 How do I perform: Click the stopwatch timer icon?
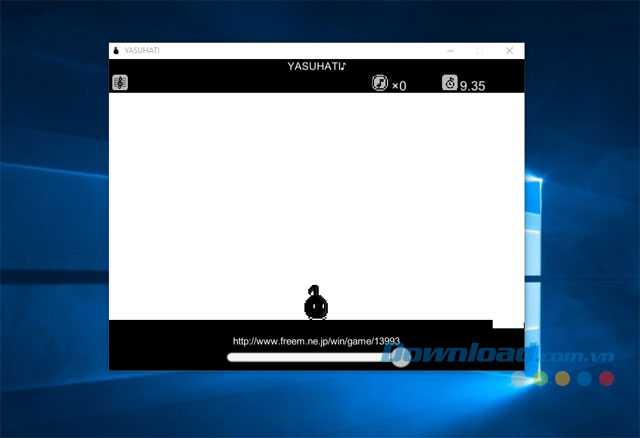(450, 83)
